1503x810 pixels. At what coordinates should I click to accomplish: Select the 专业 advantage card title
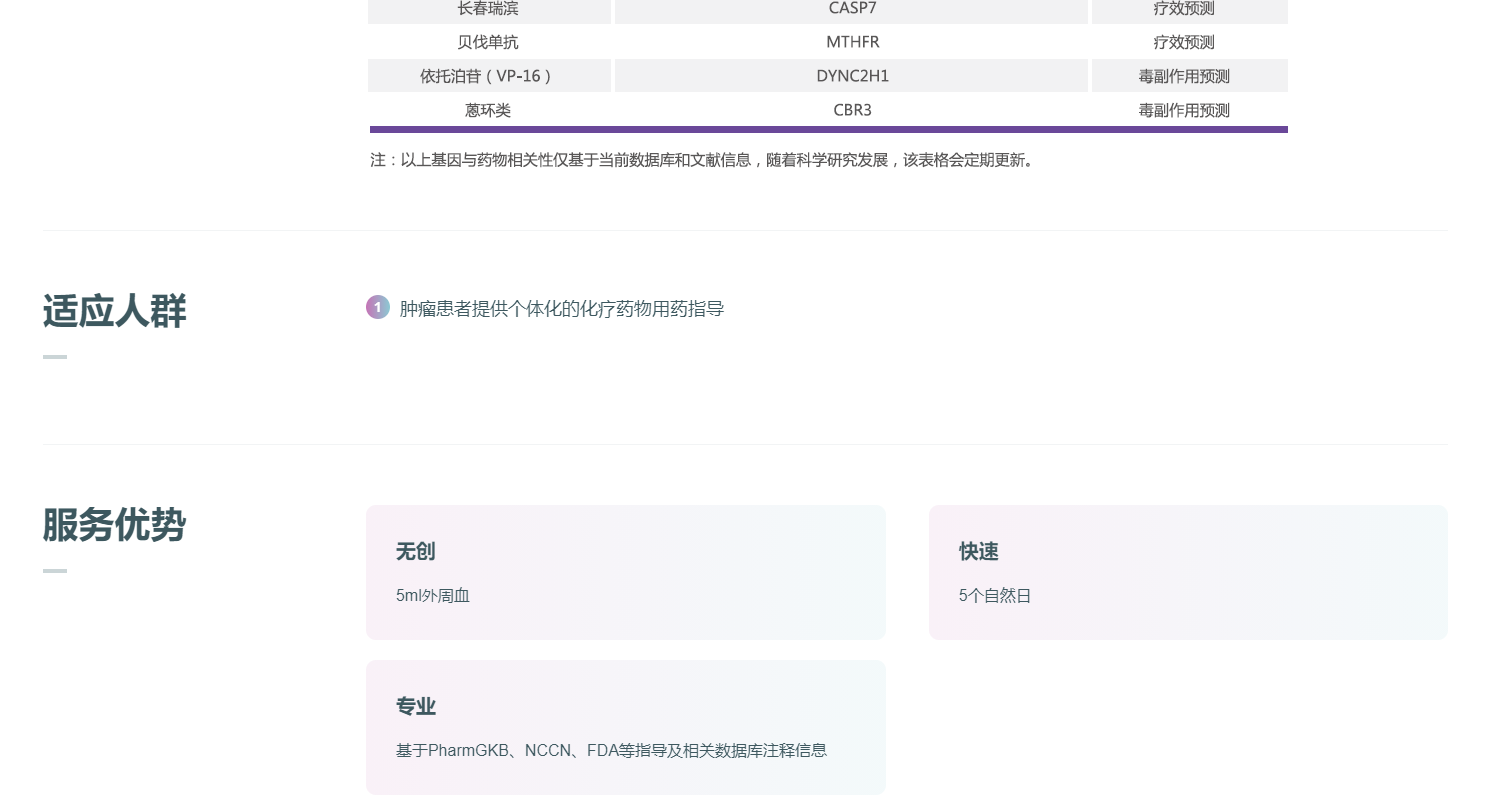(x=415, y=707)
